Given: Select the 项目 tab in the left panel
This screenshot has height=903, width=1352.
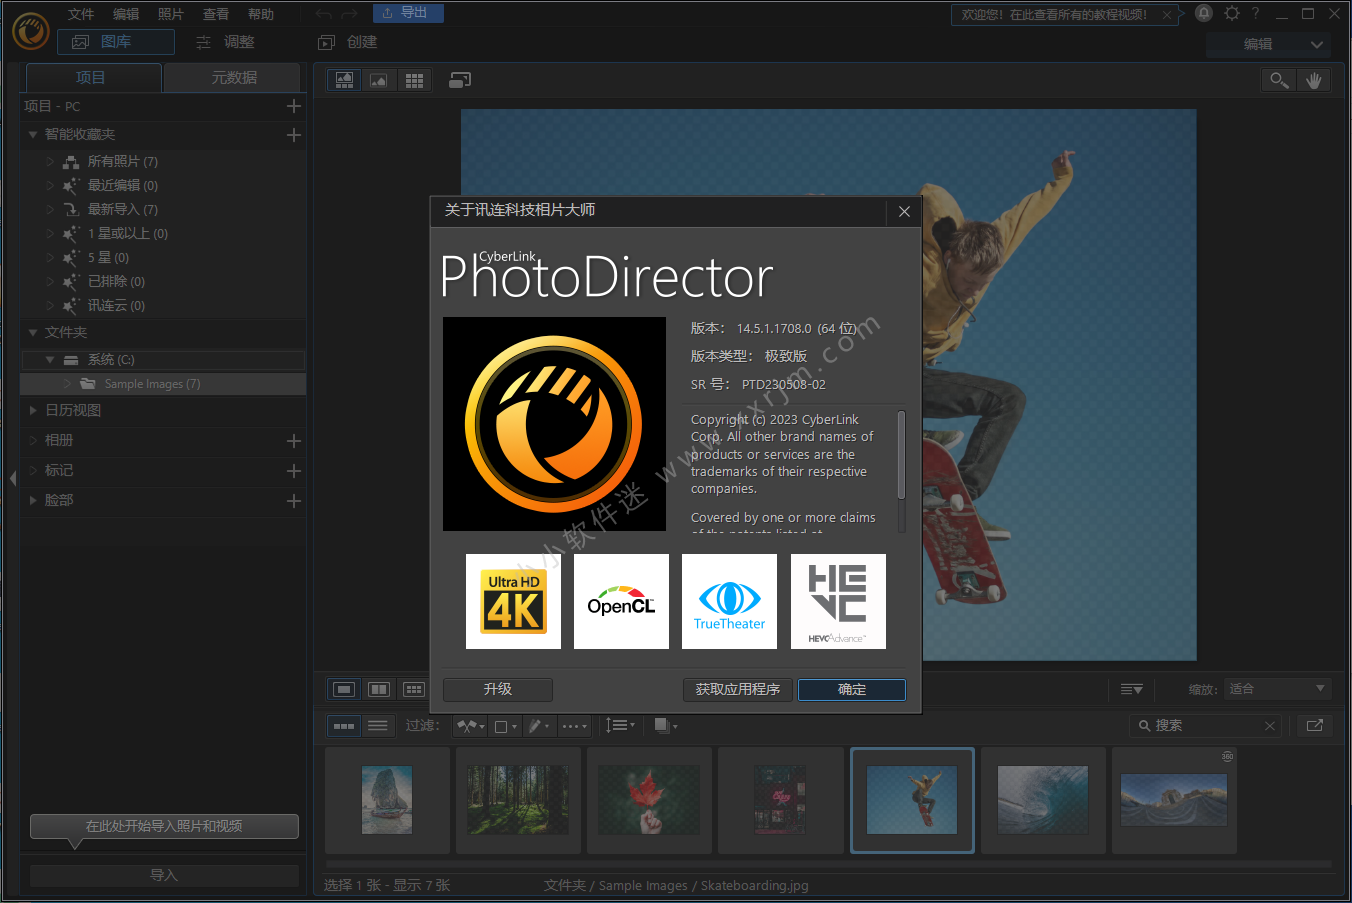Looking at the screenshot, I should pos(93,77).
